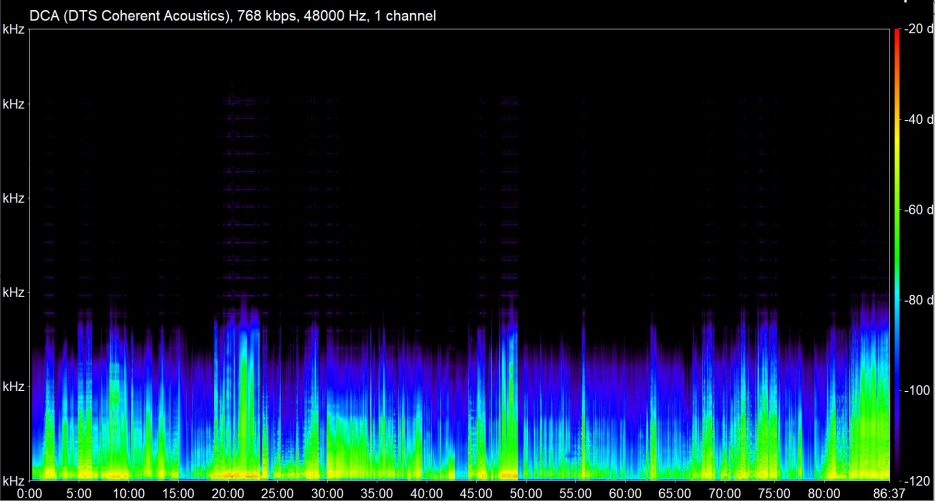Screen dimensions: 935x501
Task: Click the 80:00 time axis label
Action: (x=824, y=494)
